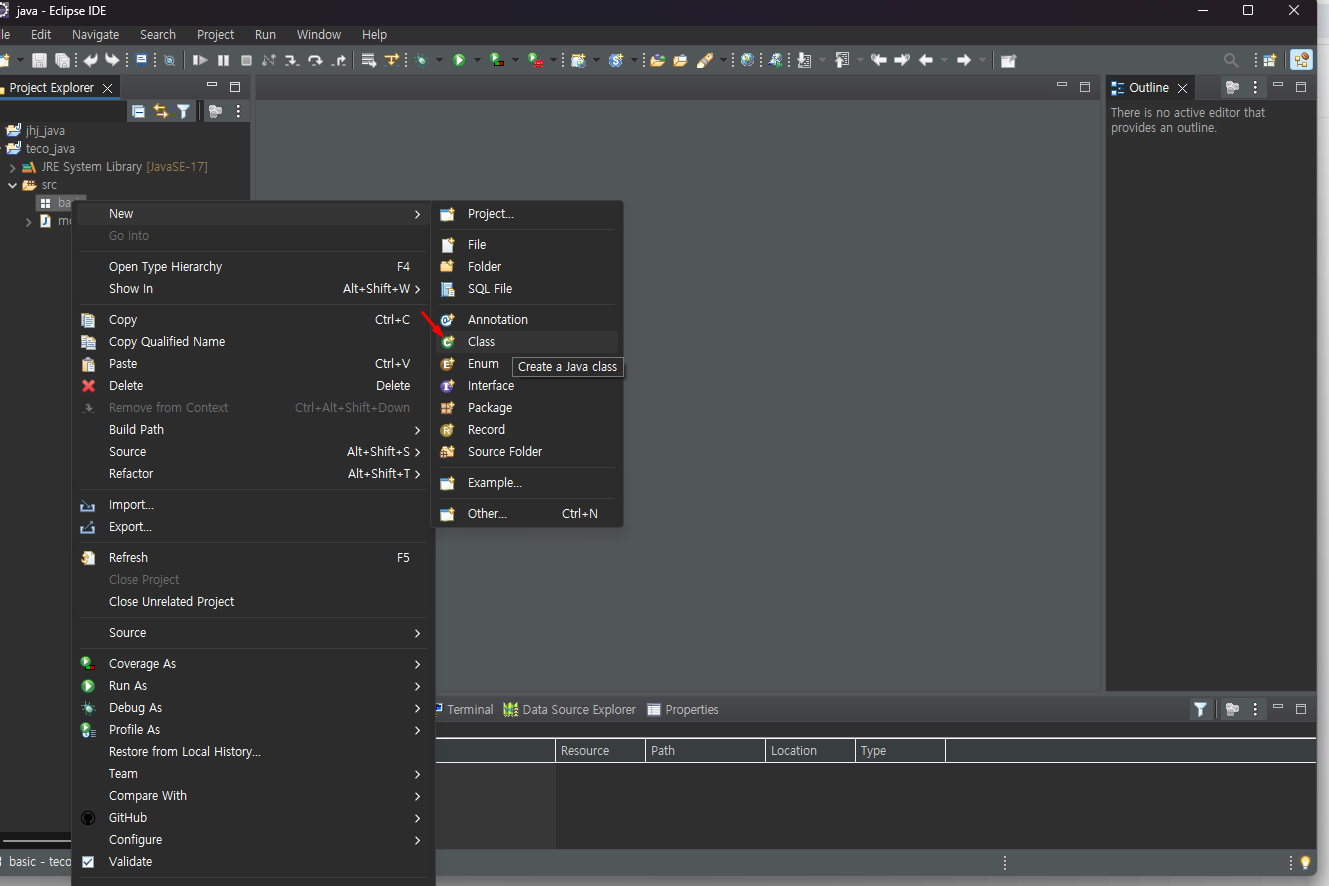Toggle Skip All Breakpoints in toolbar

169,60
